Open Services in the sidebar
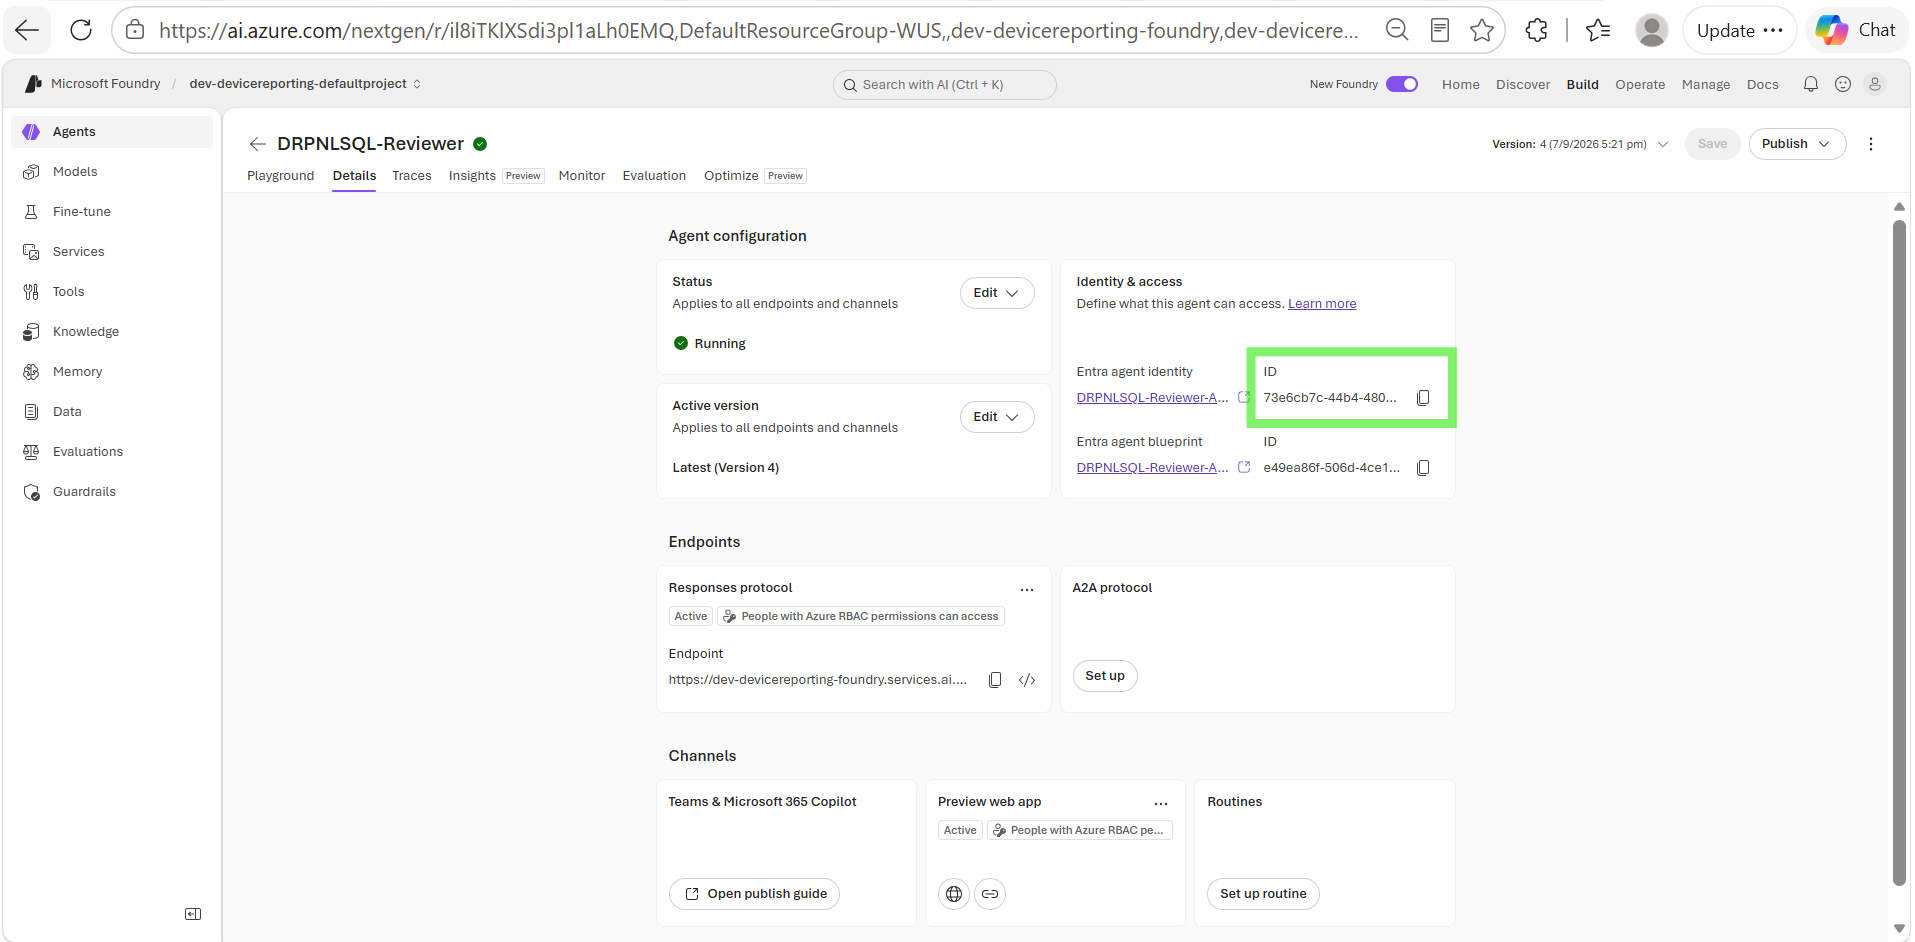 click(112, 252)
